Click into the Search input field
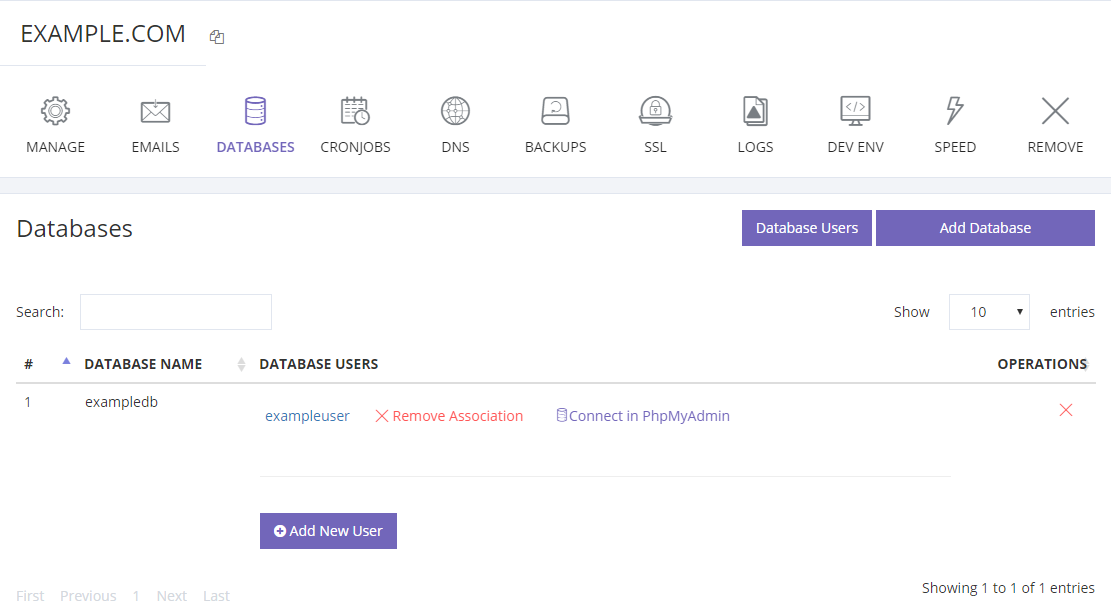The width and height of the screenshot is (1111, 606). tap(176, 312)
